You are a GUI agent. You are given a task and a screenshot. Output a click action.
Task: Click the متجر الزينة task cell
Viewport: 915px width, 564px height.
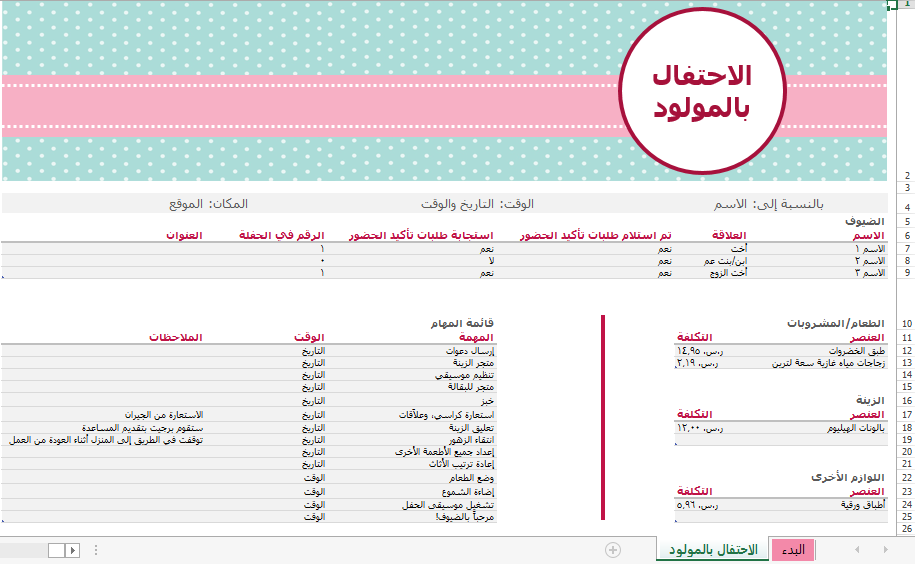click(x=473, y=363)
